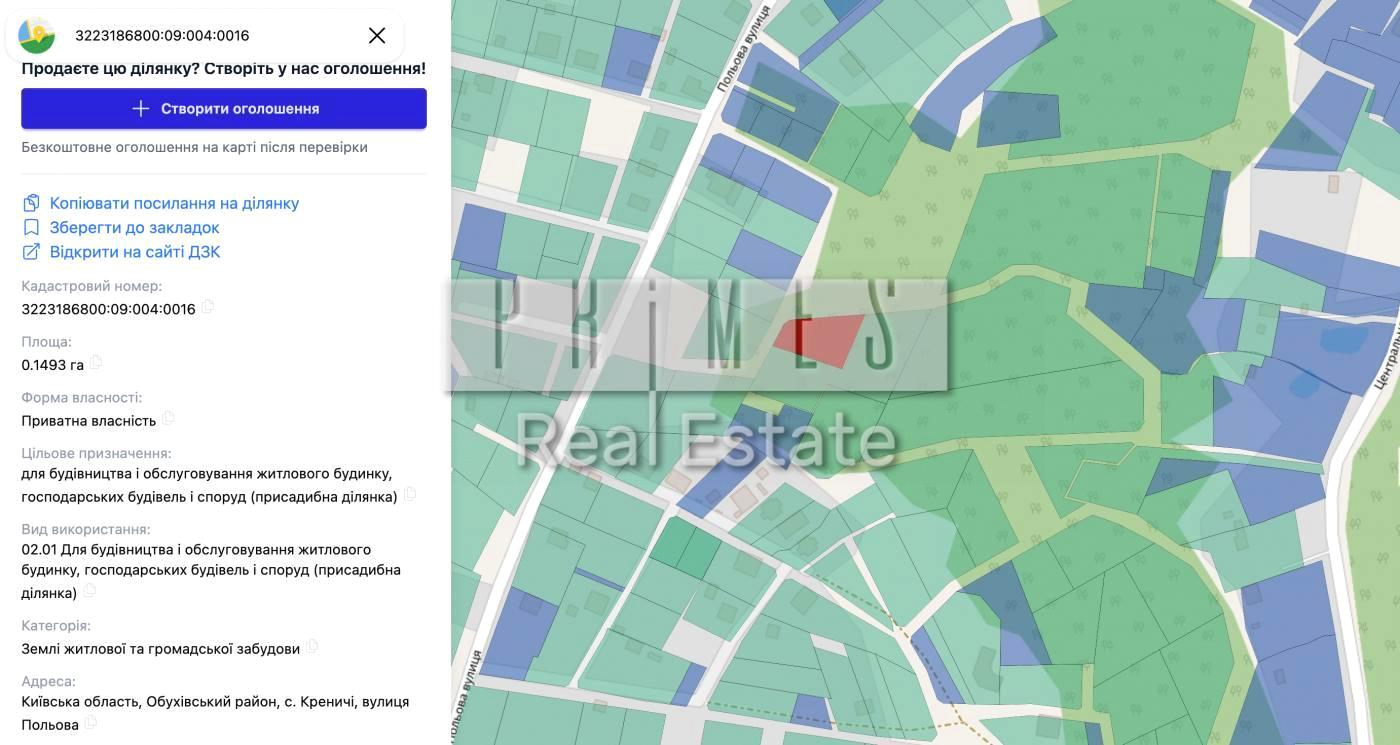Open 'Відкрити на сайті ДЗК' link
1400x745 pixels.
(135, 252)
